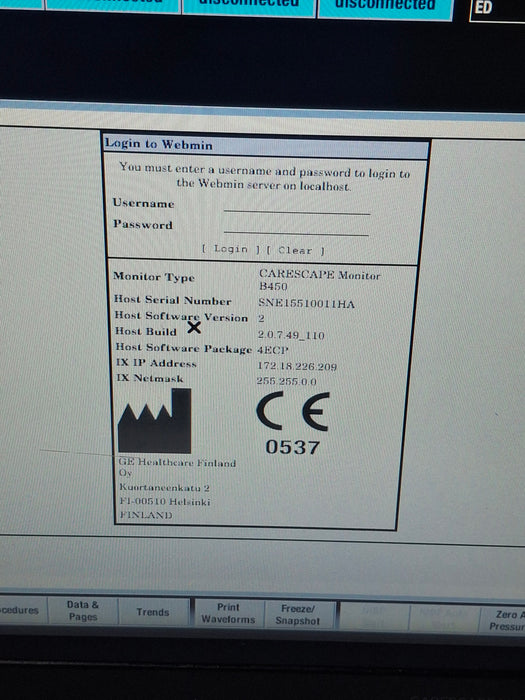Viewport: 525px width, 700px height.
Task: Select Host Software Version label
Action: tap(181, 316)
